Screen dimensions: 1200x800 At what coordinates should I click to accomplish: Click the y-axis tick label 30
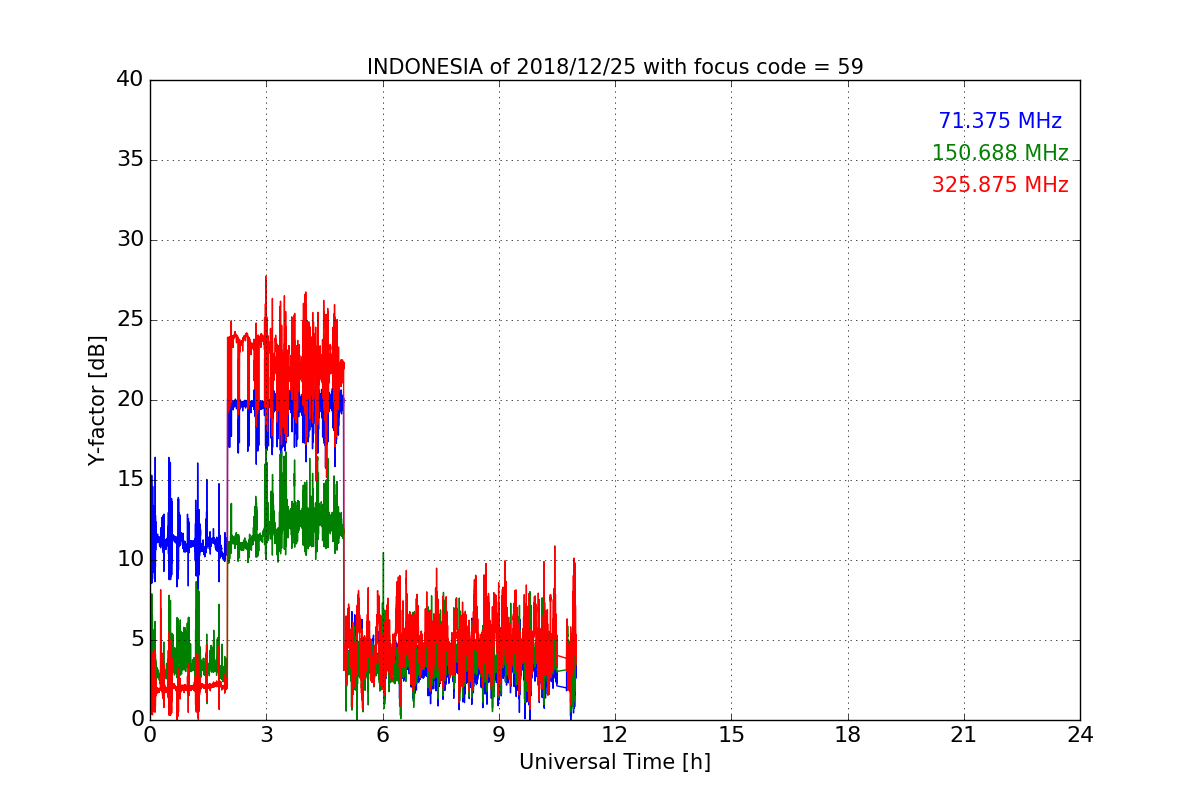(131, 239)
